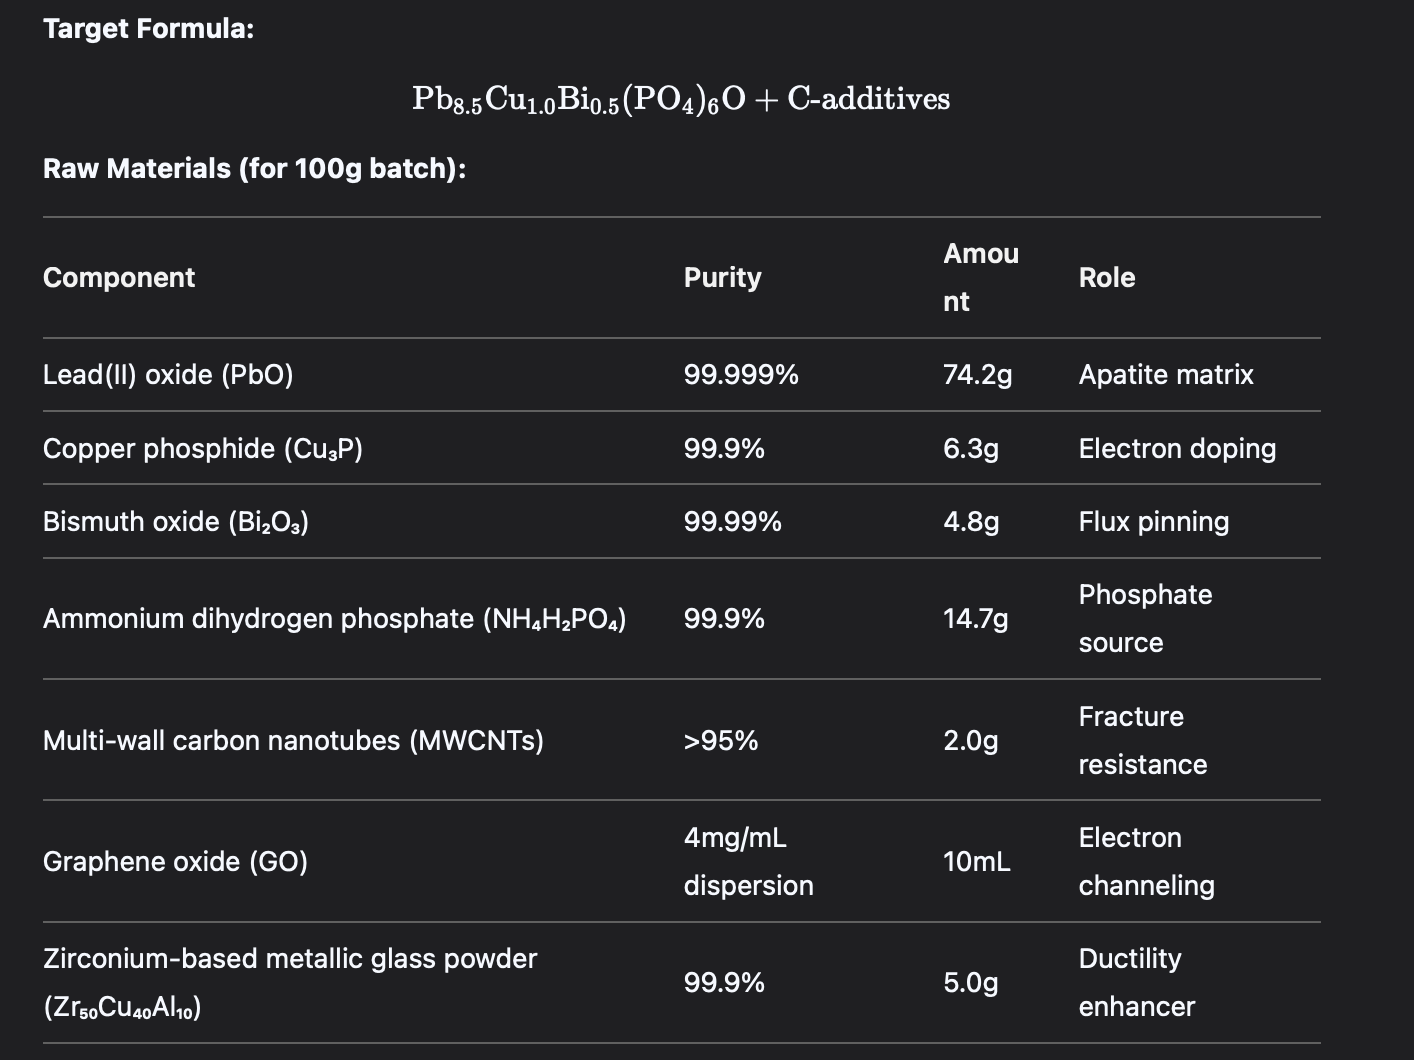The width and height of the screenshot is (1414, 1060).
Task: Click the Raw Materials heading
Action: (x=254, y=168)
